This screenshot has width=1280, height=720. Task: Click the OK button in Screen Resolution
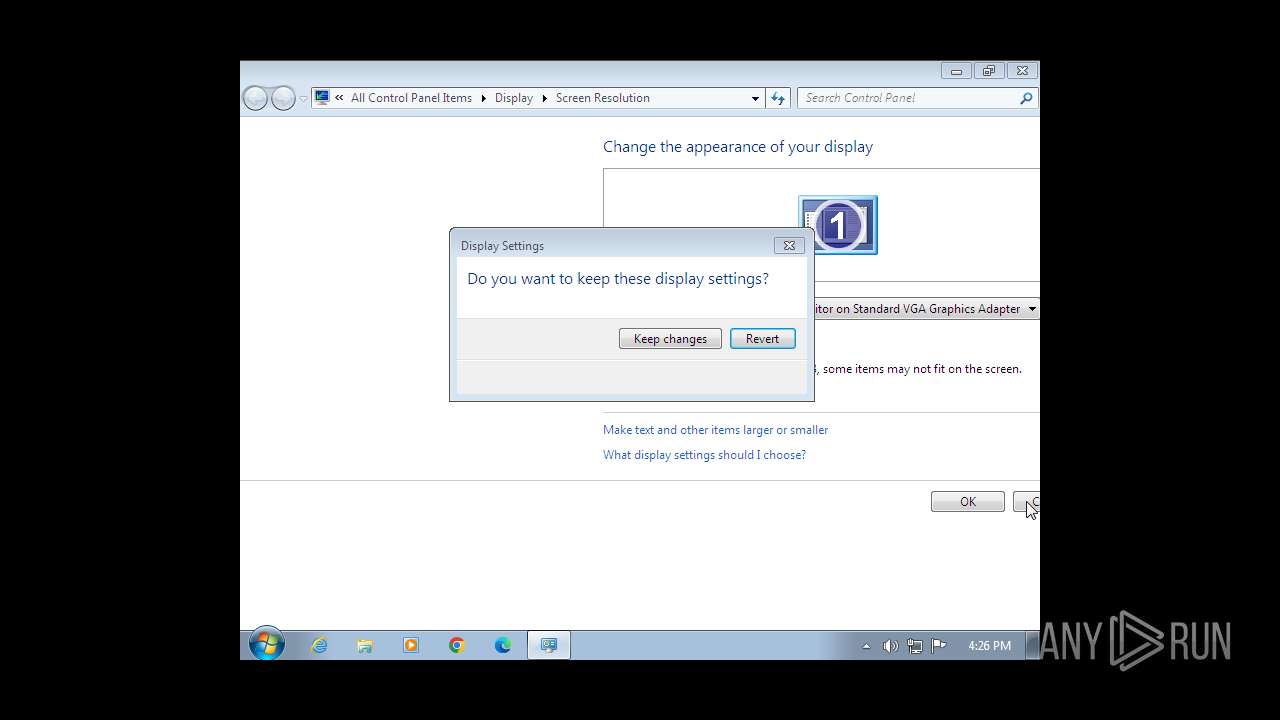click(x=967, y=502)
